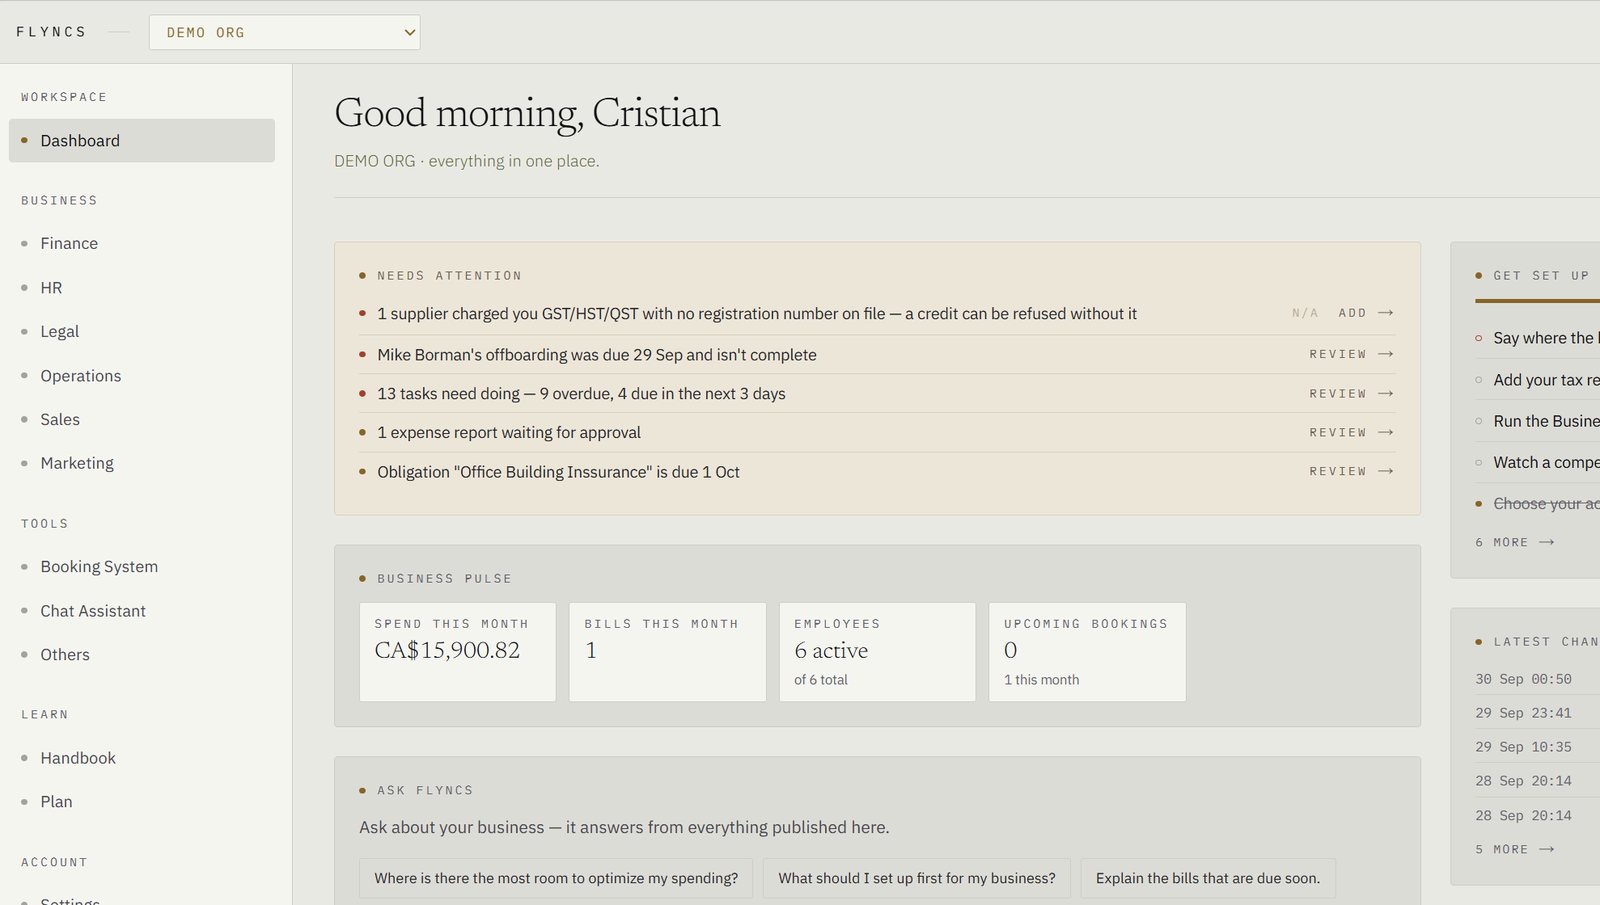
Task: Click '5 MORE' in the Latest Changes panel
Action: [1502, 849]
